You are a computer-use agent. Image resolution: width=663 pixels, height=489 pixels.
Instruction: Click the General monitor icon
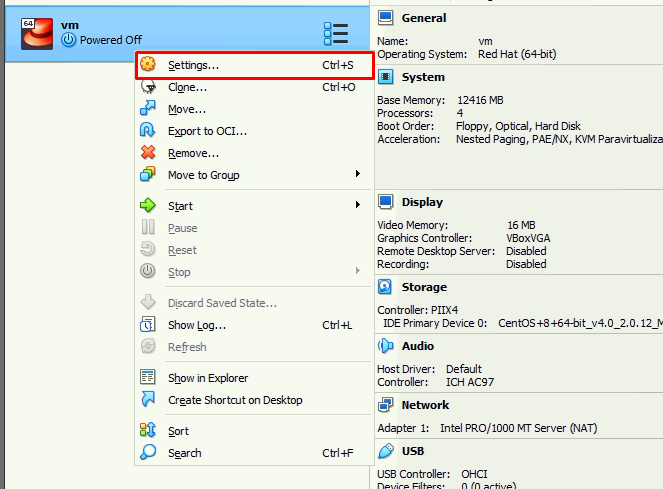click(386, 18)
